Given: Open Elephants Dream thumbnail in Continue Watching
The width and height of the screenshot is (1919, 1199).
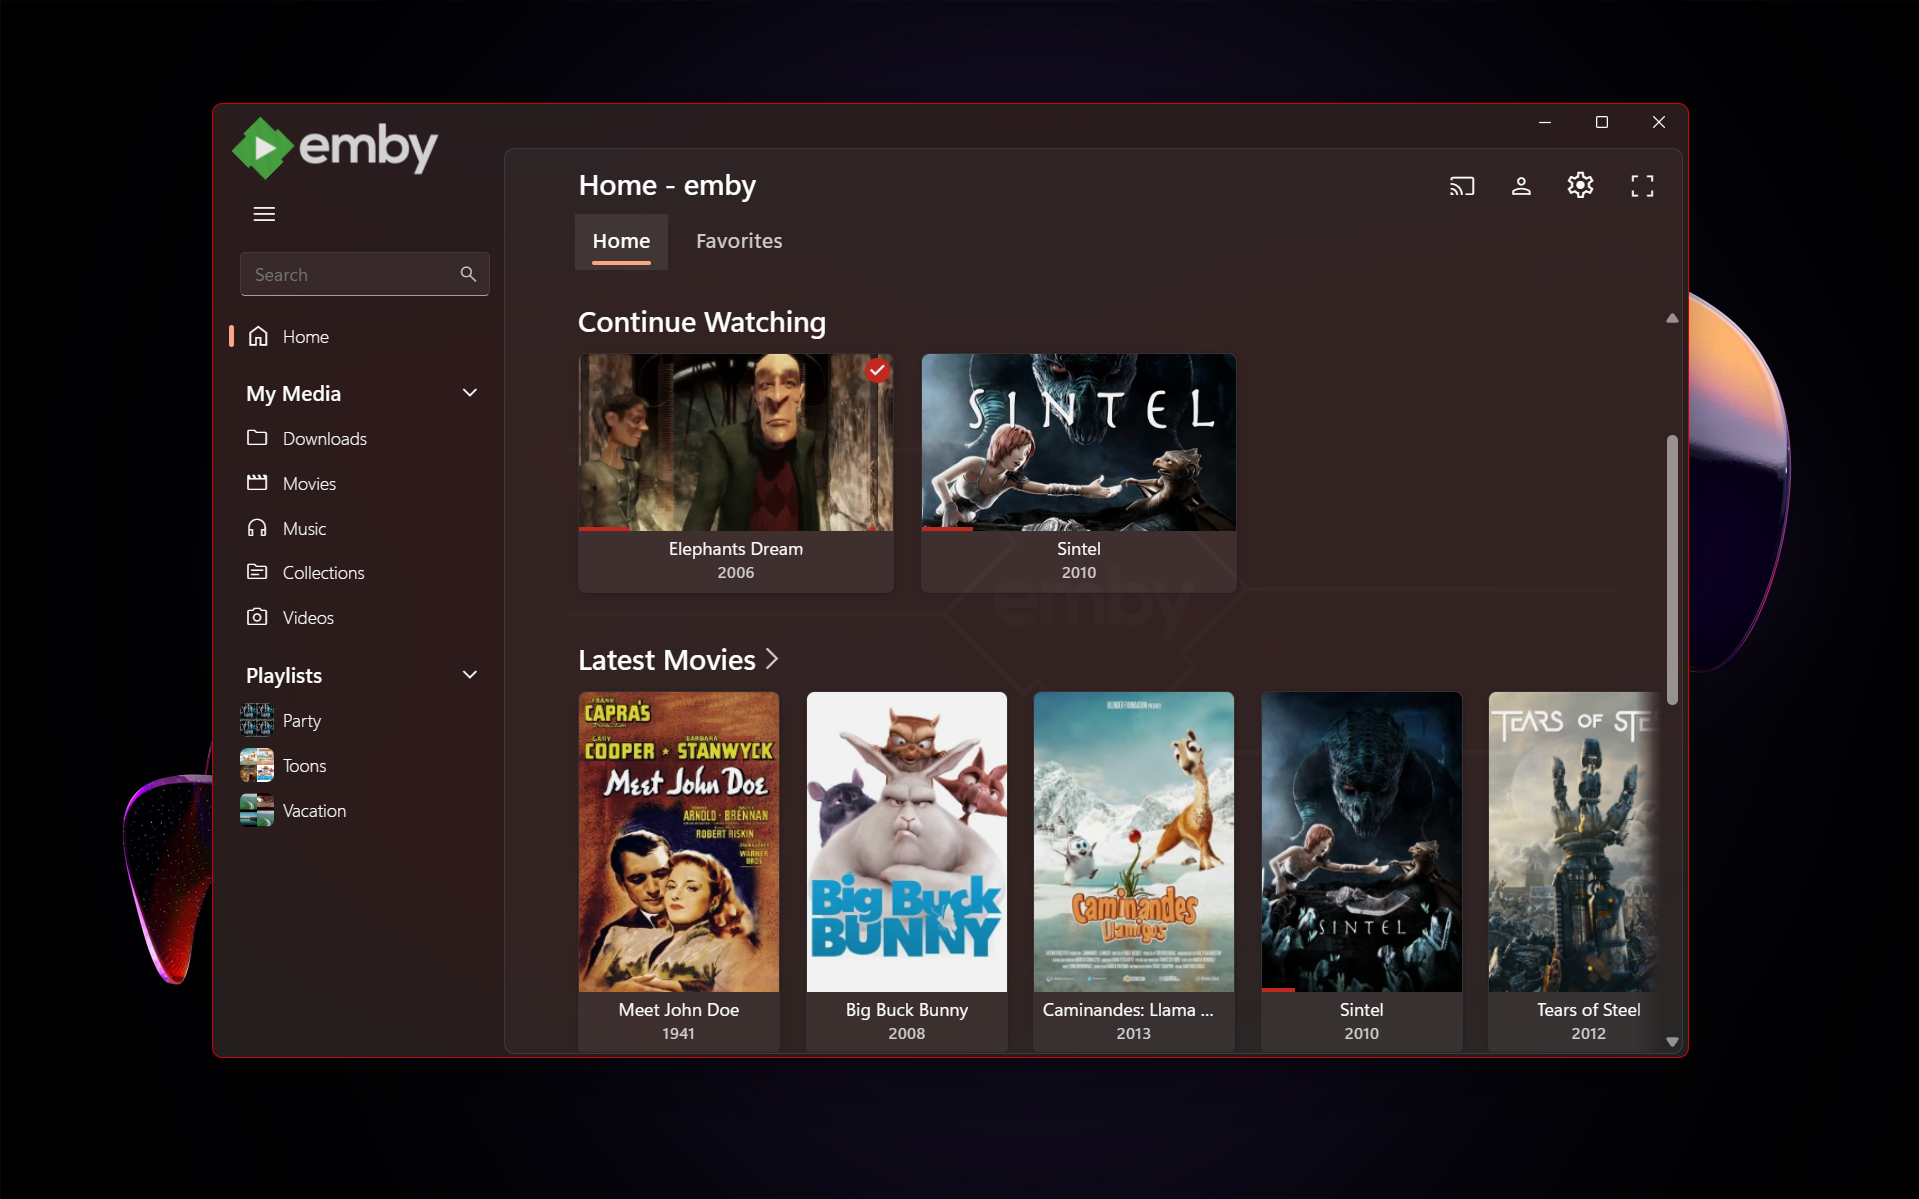Looking at the screenshot, I should click(736, 442).
